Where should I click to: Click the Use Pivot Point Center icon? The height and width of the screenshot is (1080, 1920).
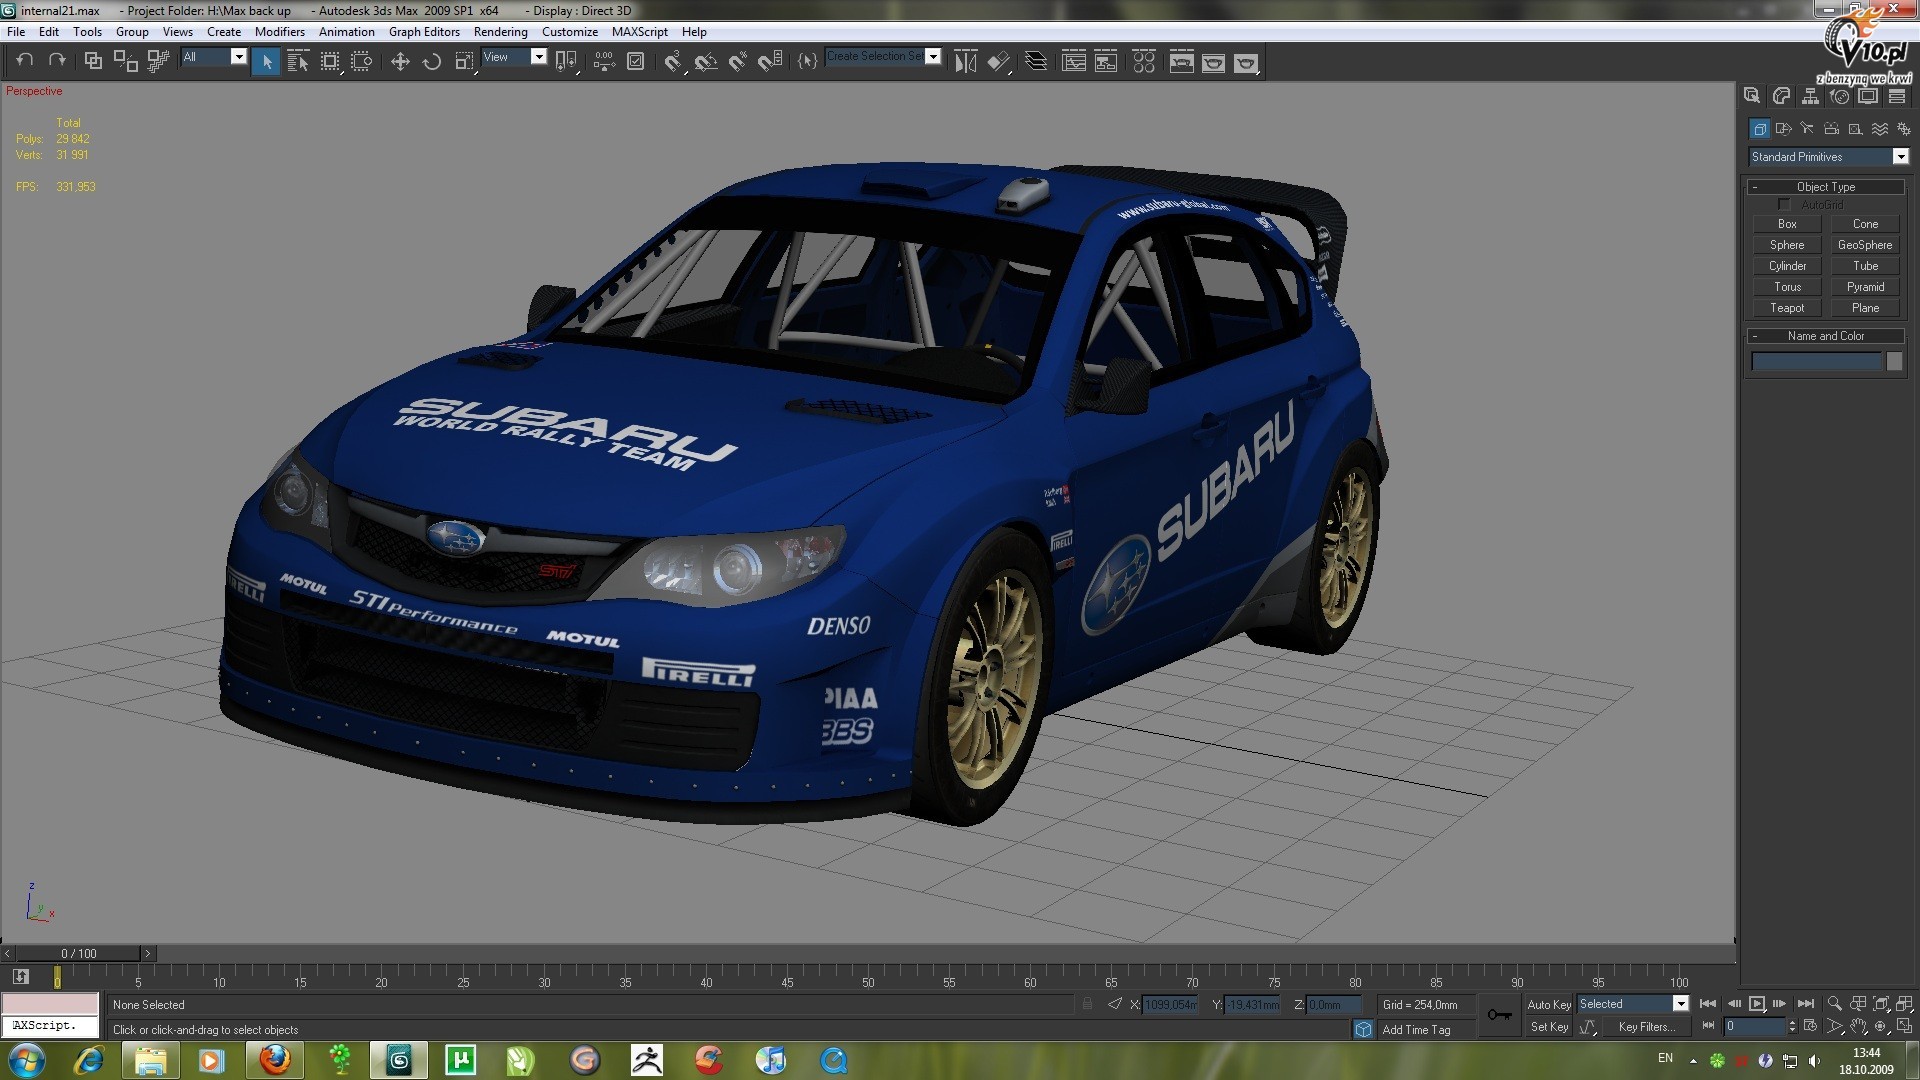pos(566,62)
